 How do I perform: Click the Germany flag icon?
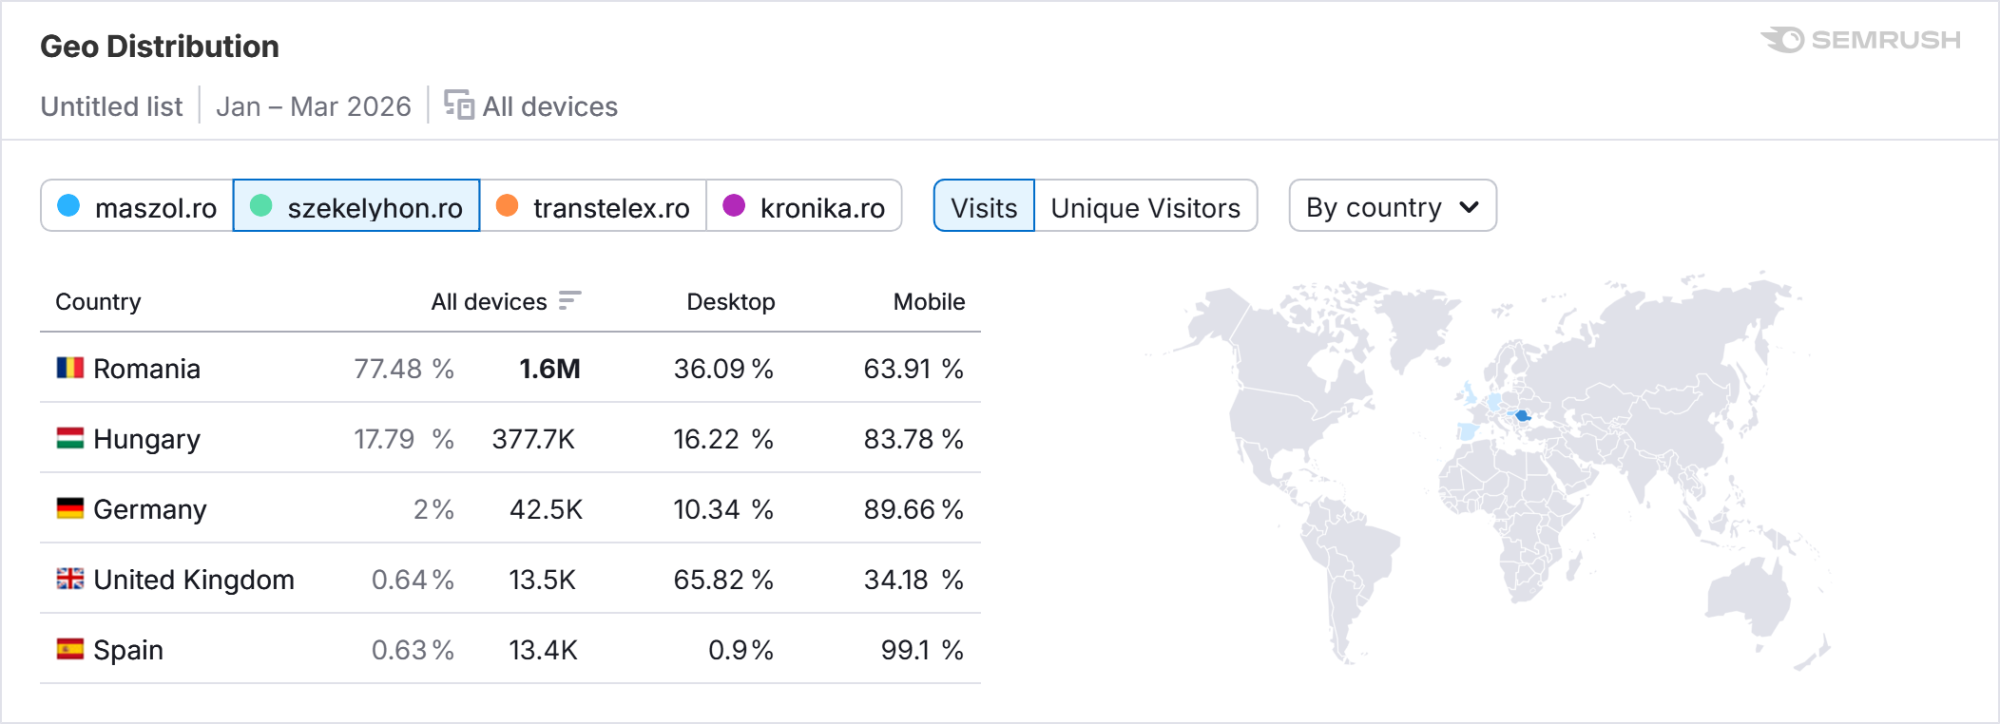click(70, 509)
